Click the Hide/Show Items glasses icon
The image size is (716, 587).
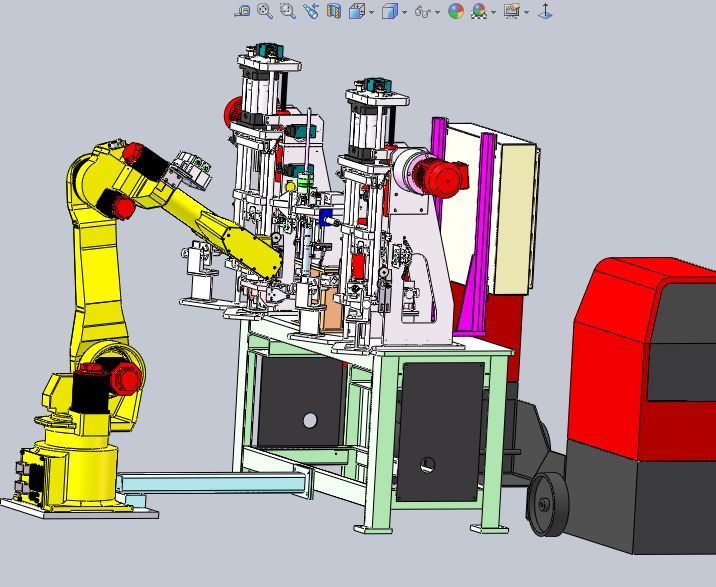pos(423,11)
